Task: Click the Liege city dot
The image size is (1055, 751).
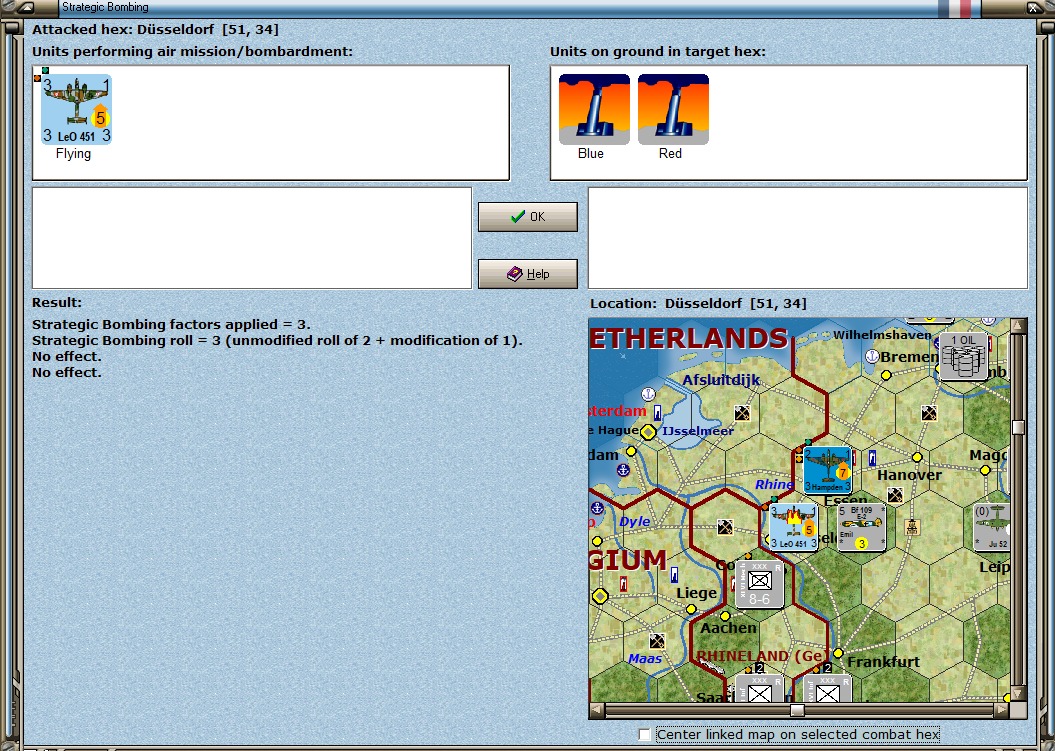Action: tap(691, 609)
